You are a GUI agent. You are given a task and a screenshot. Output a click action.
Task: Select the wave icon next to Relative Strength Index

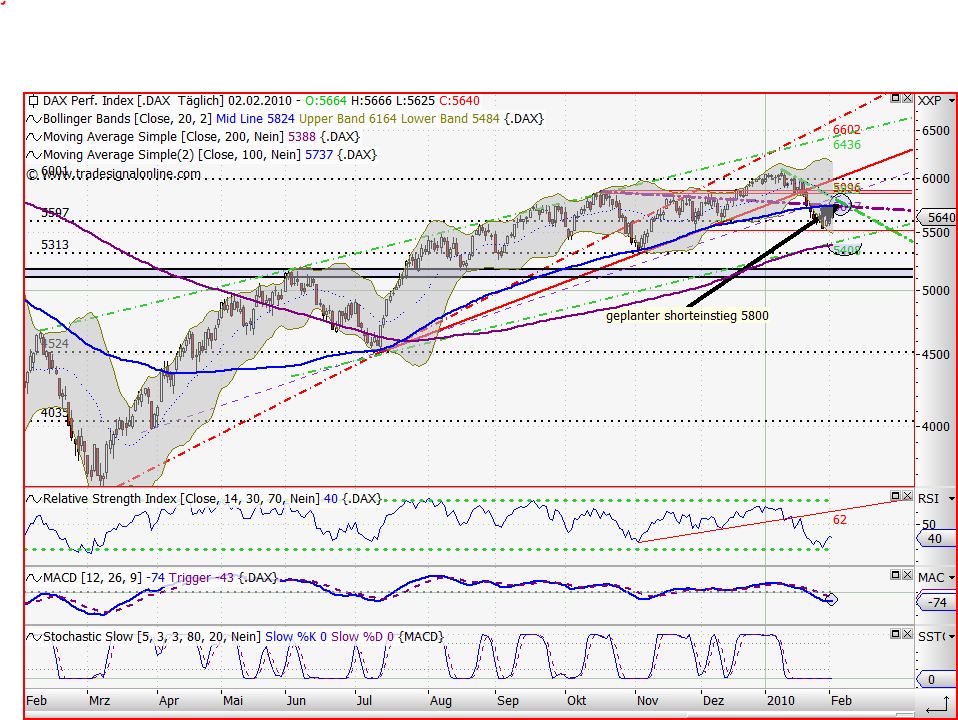(x=33, y=498)
